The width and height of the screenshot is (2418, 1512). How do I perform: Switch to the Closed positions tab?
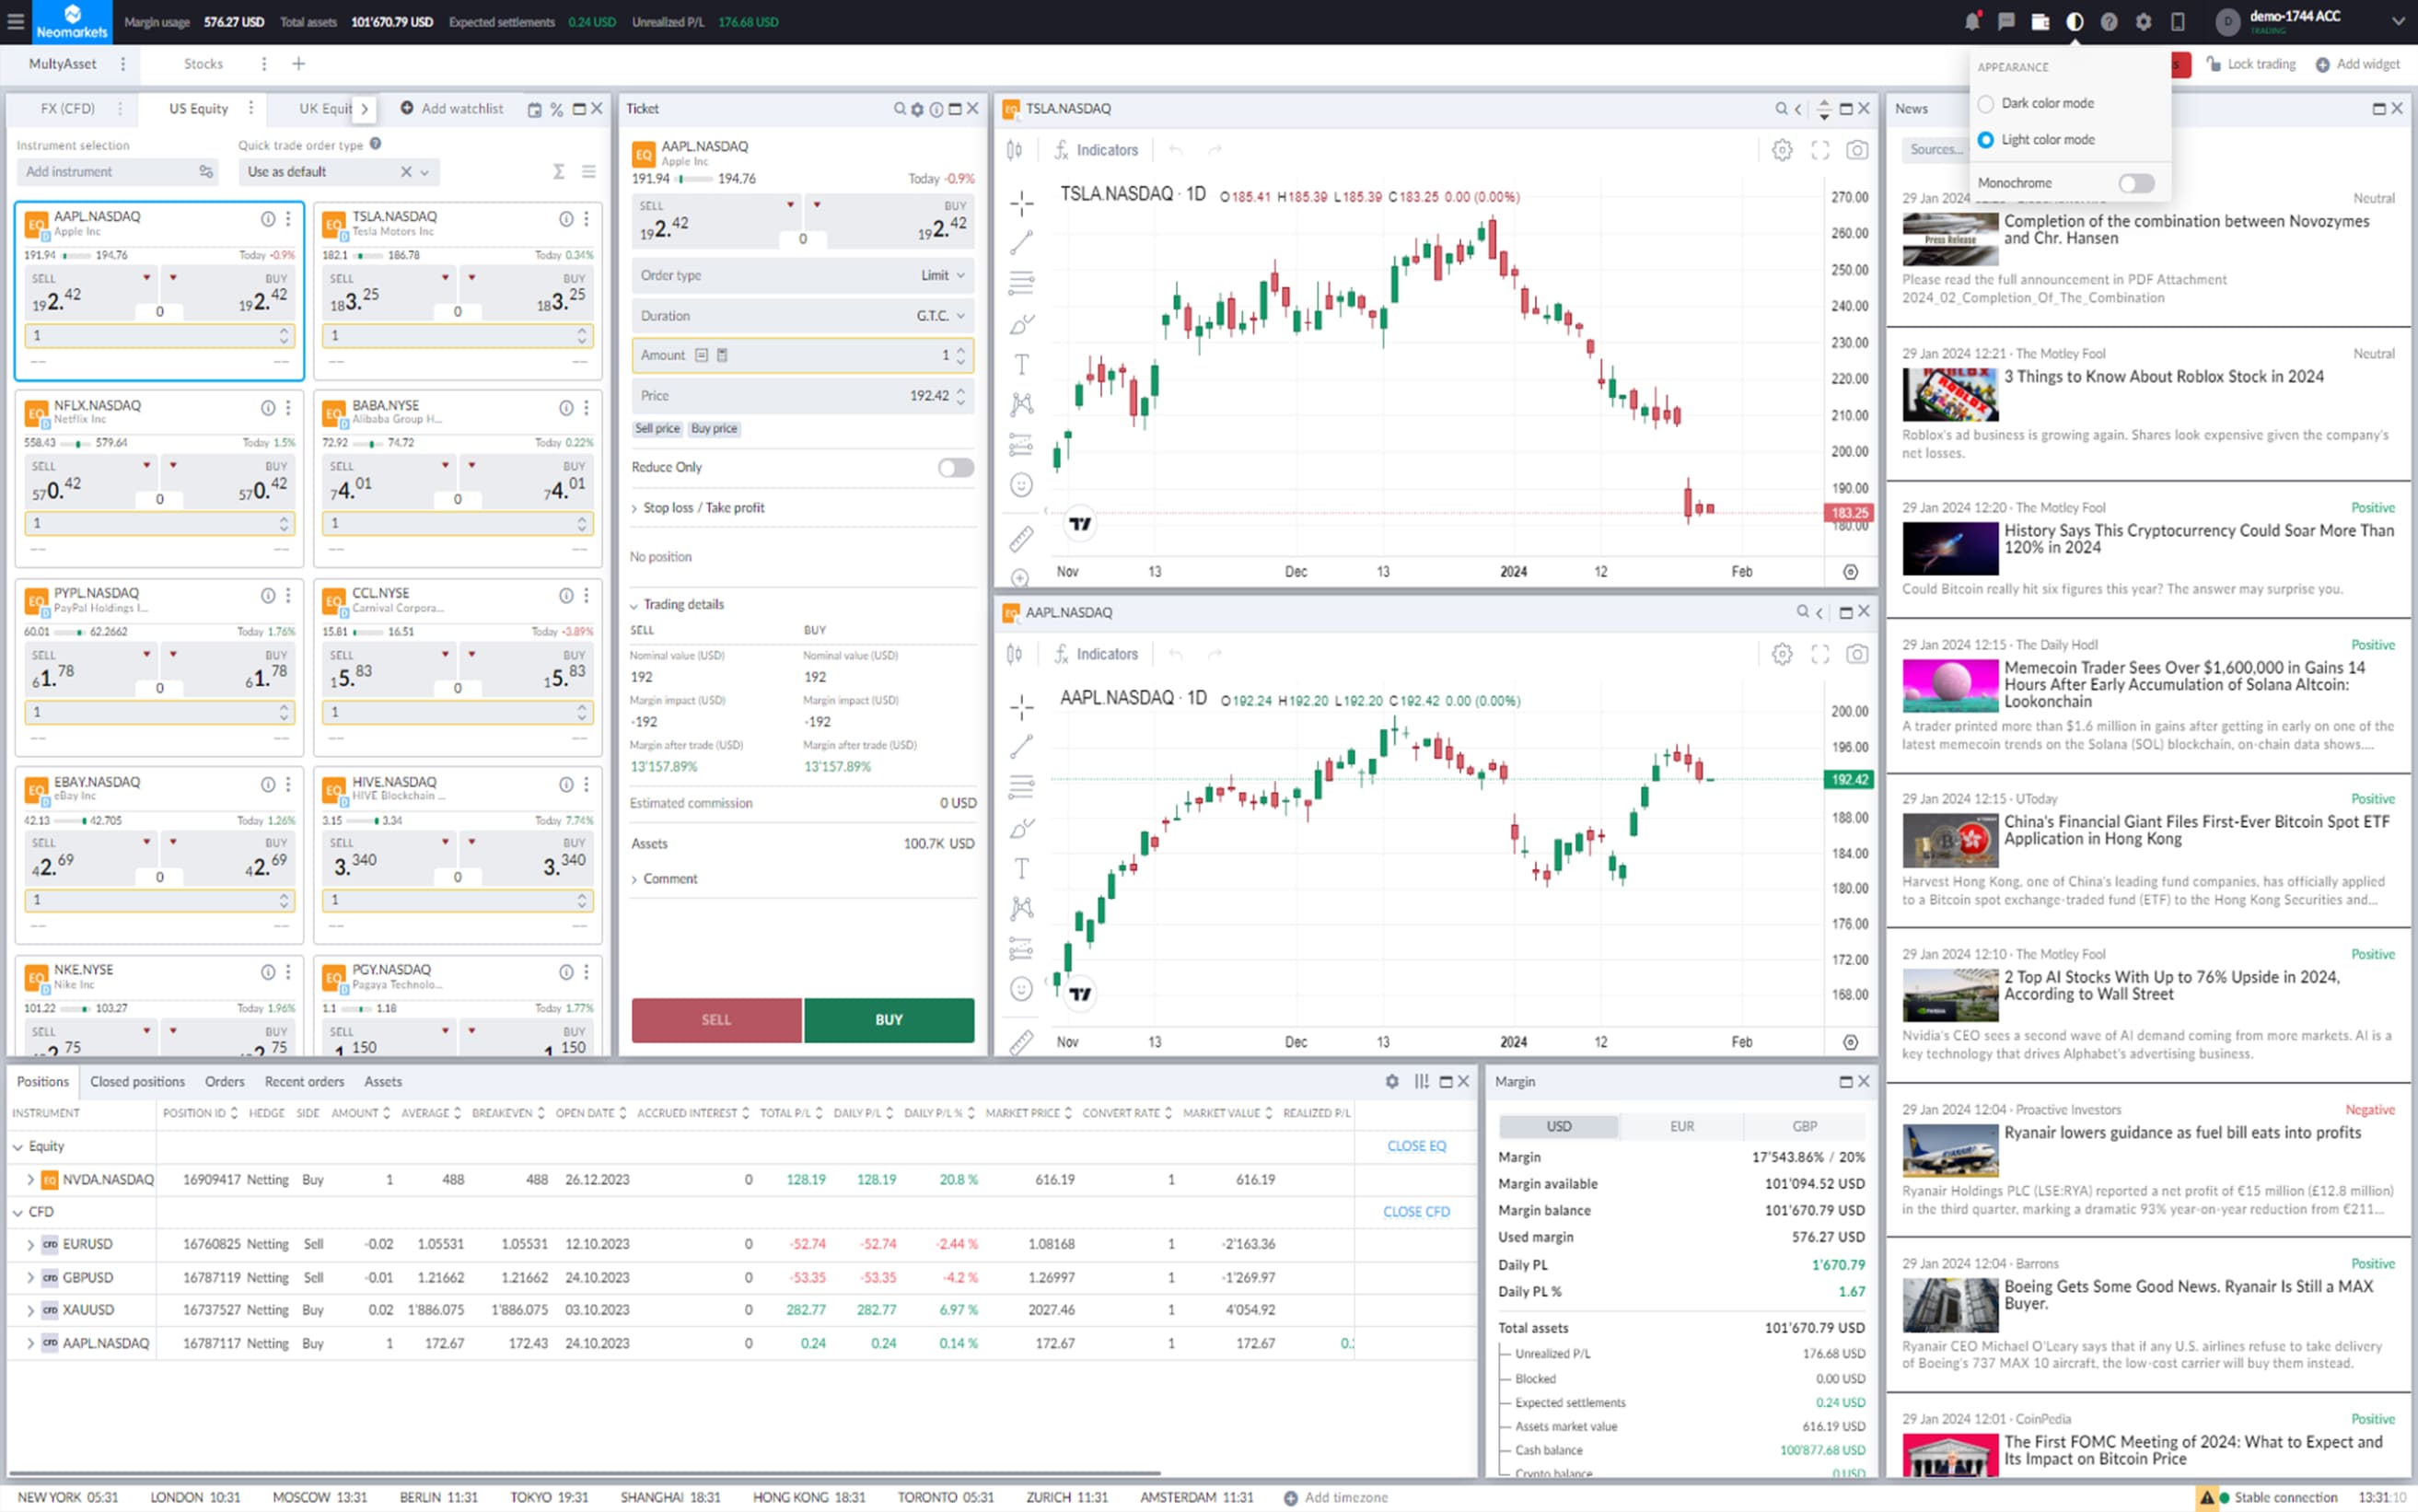137,1081
